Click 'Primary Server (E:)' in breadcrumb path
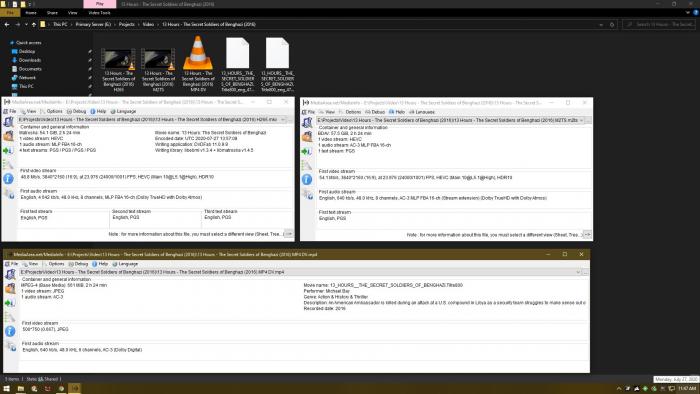This screenshot has width=700, height=394. 93,25
